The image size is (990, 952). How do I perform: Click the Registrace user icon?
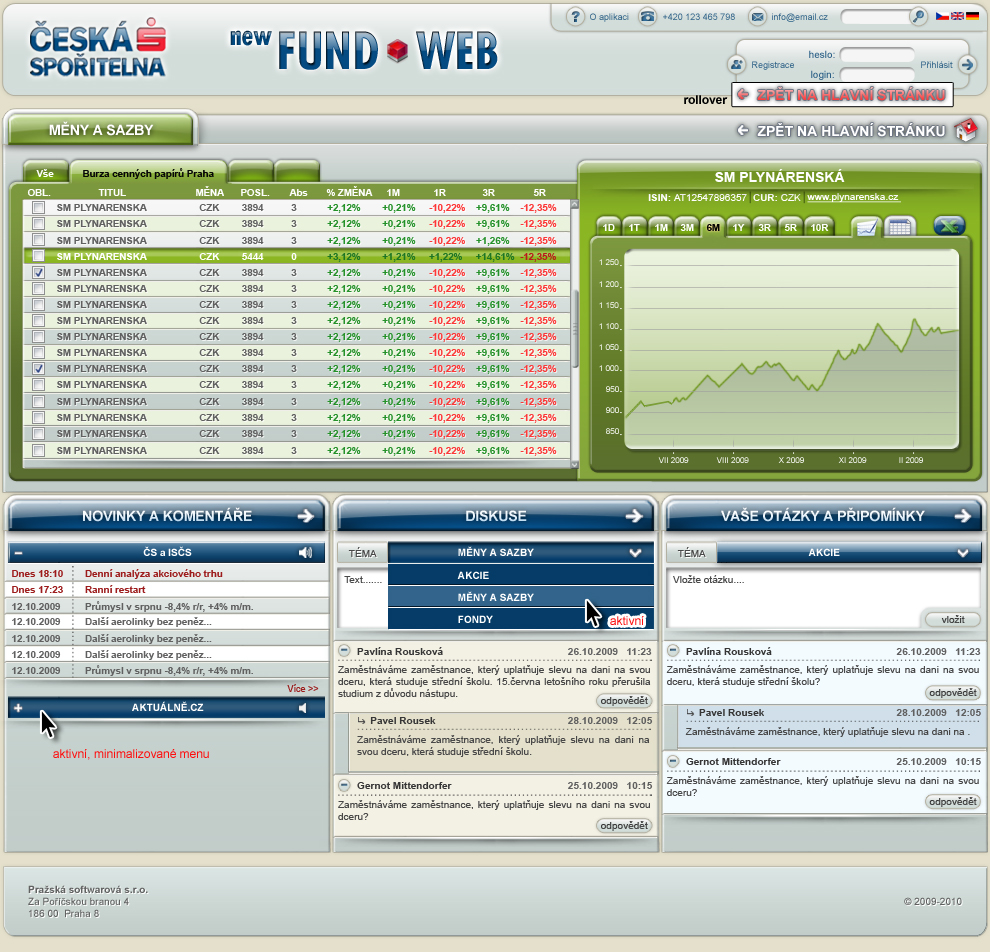tap(736, 64)
